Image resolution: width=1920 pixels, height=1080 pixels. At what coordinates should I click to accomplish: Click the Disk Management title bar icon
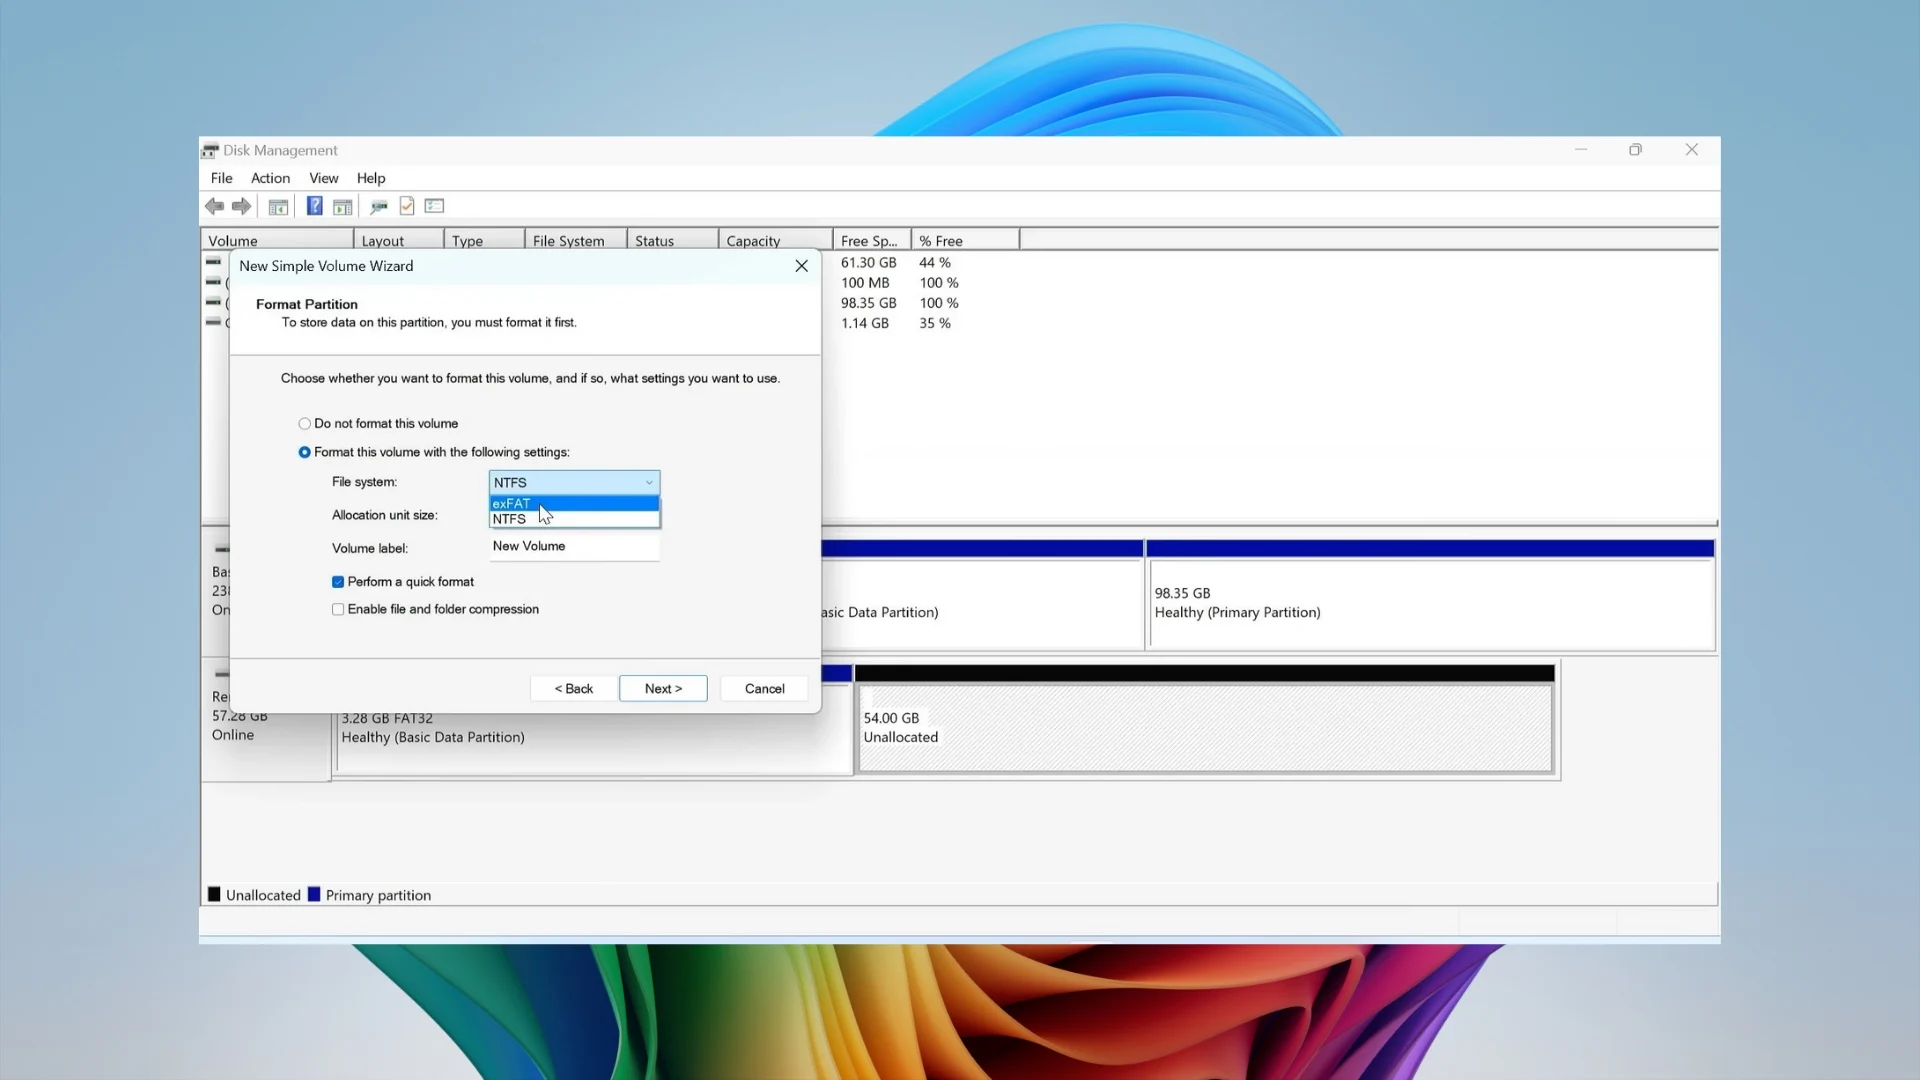click(210, 150)
